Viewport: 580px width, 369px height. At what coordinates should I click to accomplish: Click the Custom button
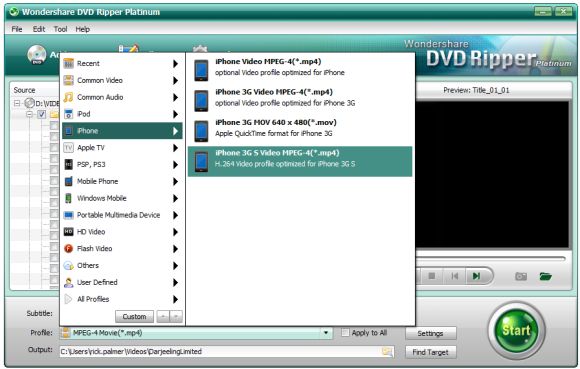(x=134, y=316)
